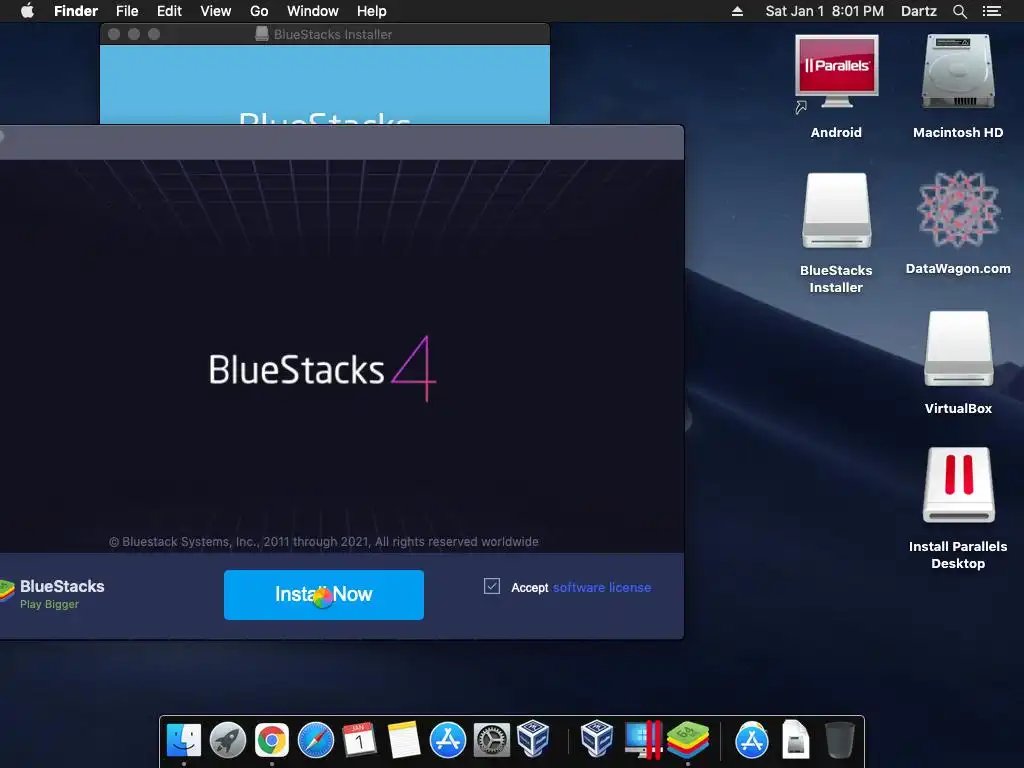Open the View menu
The height and width of the screenshot is (768, 1024).
point(216,11)
